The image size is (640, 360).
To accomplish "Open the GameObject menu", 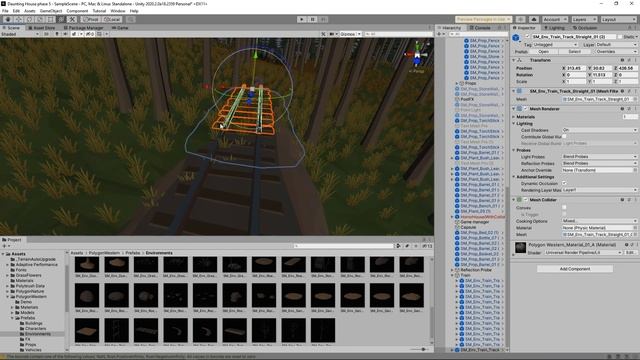I will click(x=51, y=11).
